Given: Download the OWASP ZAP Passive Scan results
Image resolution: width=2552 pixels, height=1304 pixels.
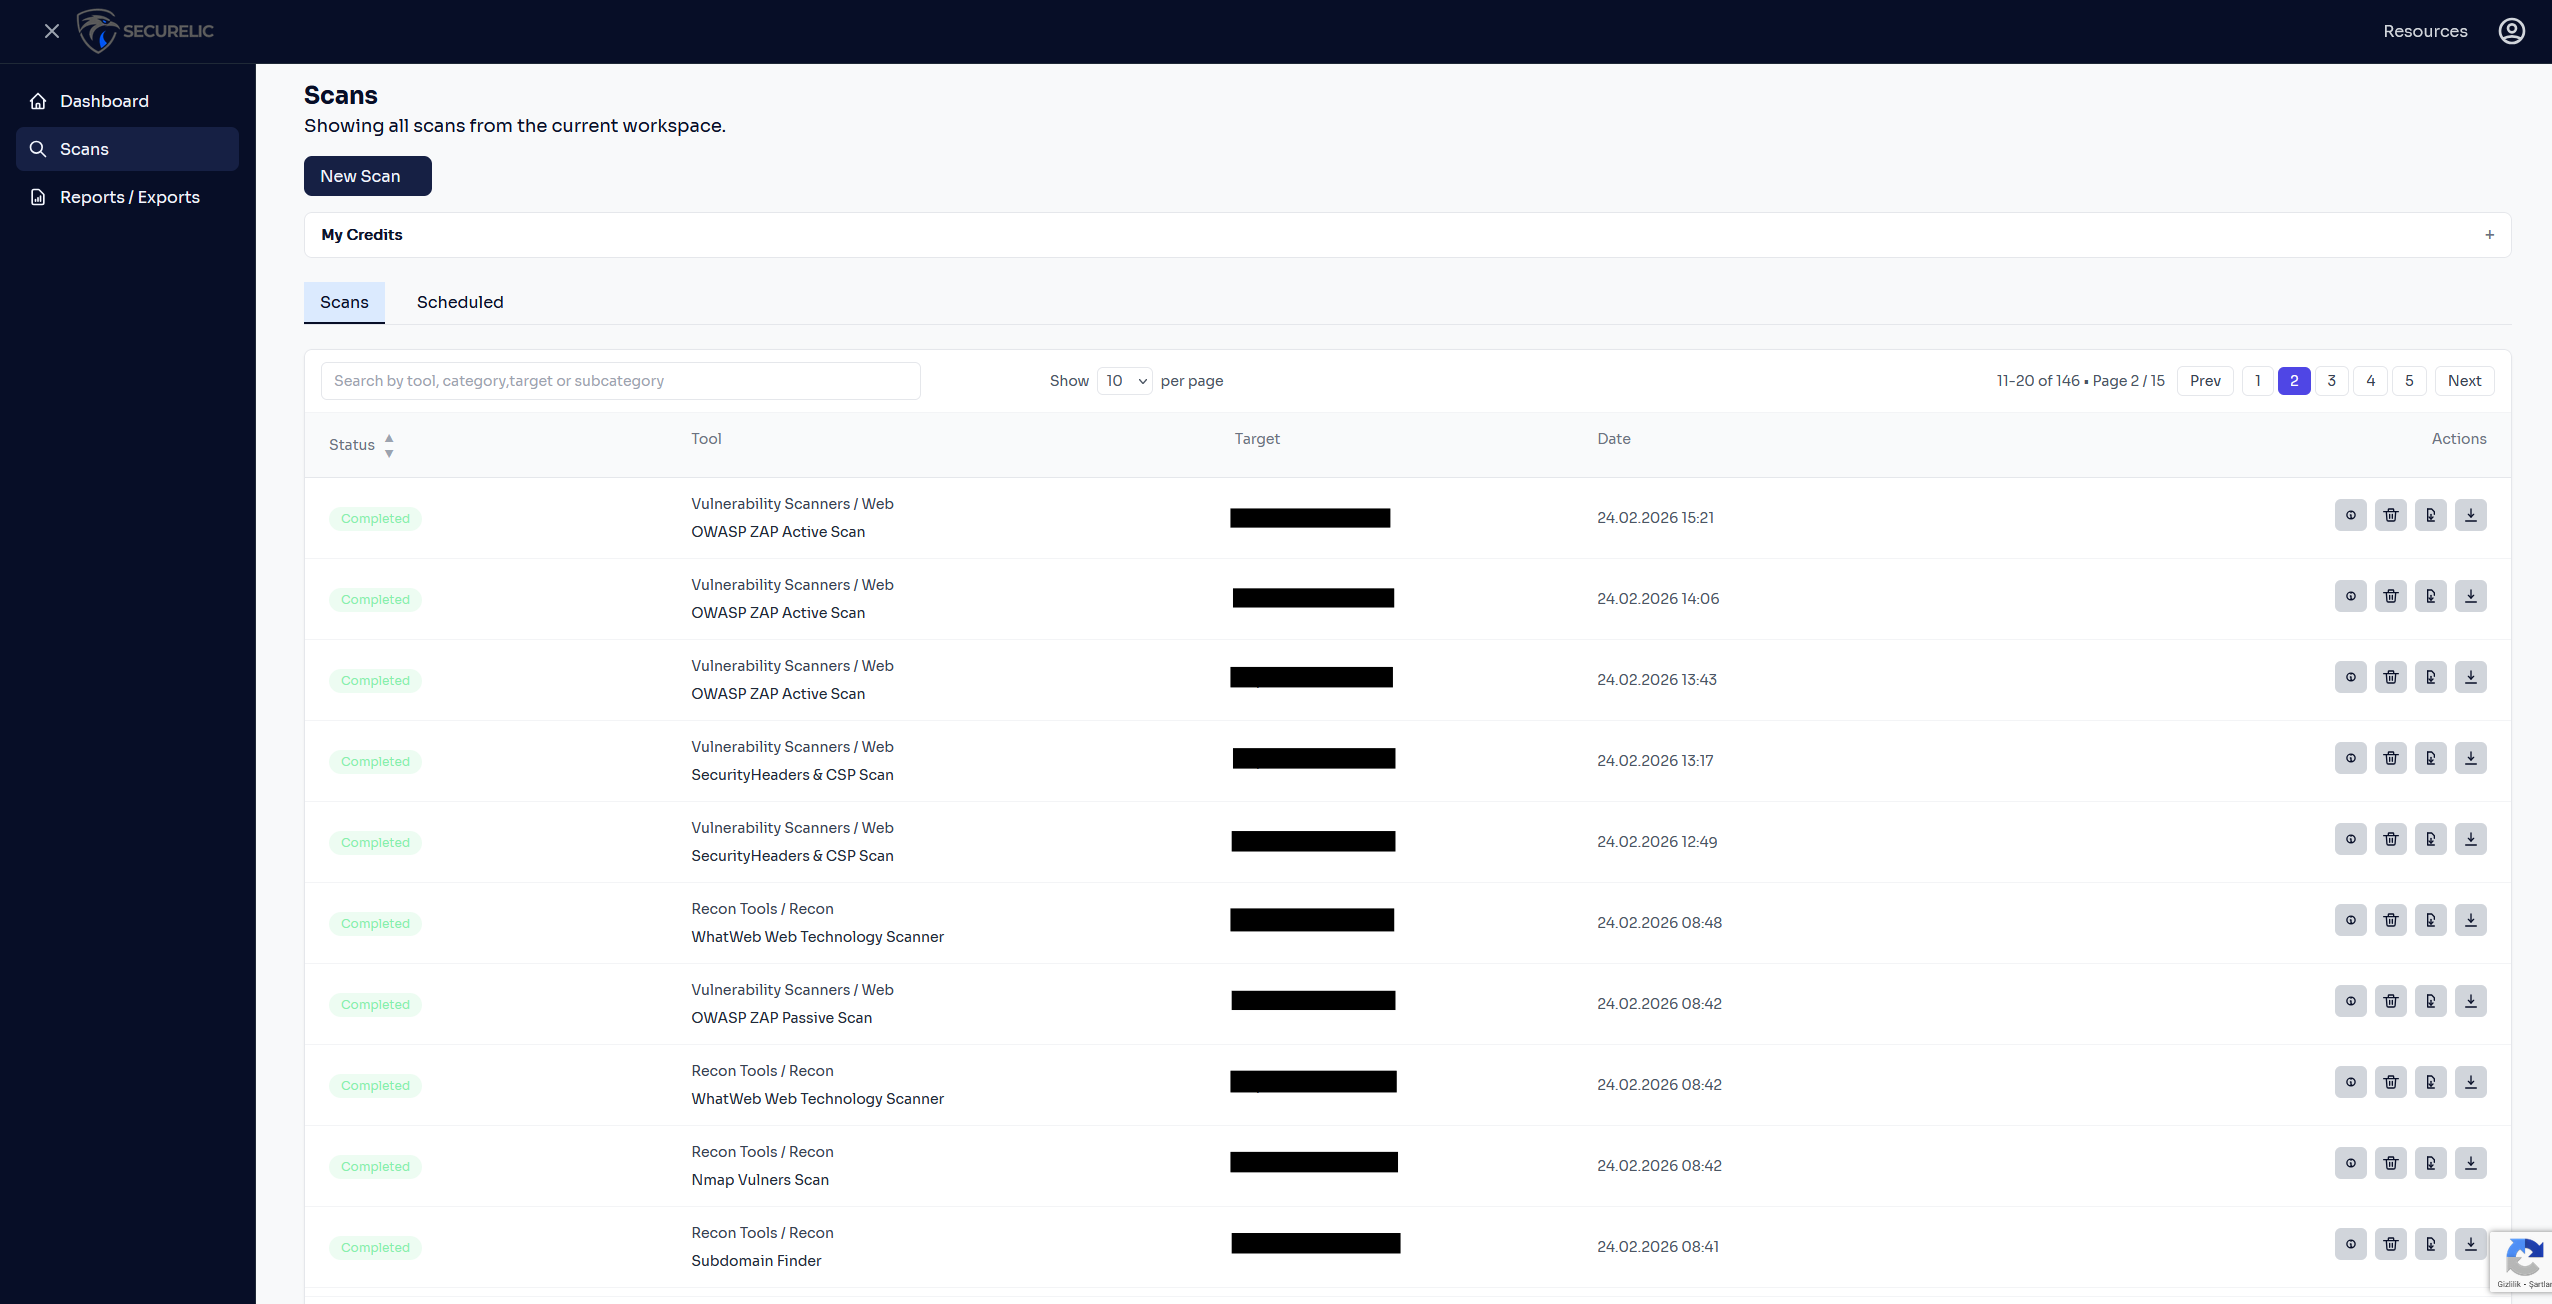Looking at the screenshot, I should click(2470, 1002).
